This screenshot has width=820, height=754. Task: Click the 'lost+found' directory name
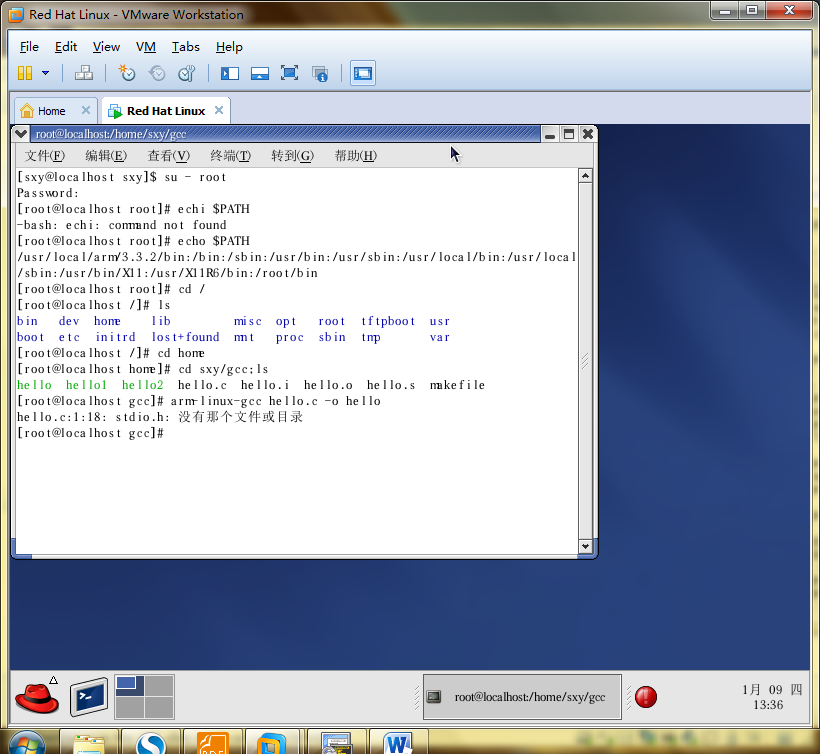click(x=186, y=337)
